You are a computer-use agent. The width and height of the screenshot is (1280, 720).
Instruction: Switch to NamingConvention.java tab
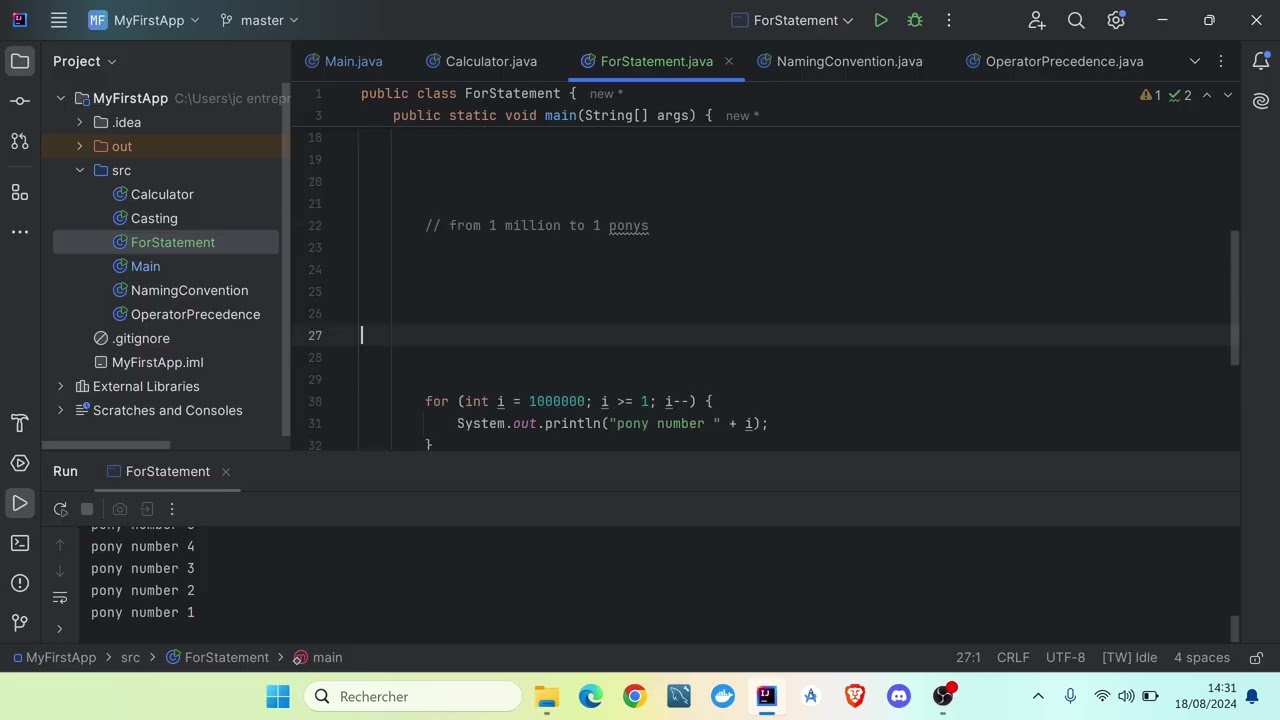coord(840,61)
